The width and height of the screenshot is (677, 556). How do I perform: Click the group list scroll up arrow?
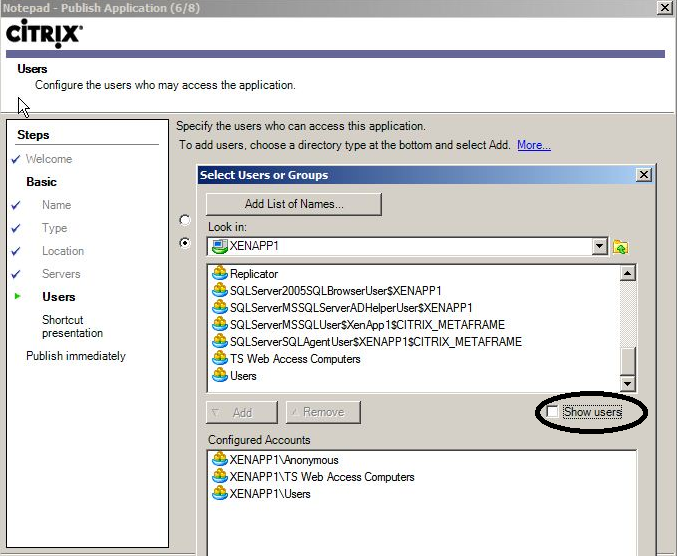pyautogui.click(x=627, y=273)
